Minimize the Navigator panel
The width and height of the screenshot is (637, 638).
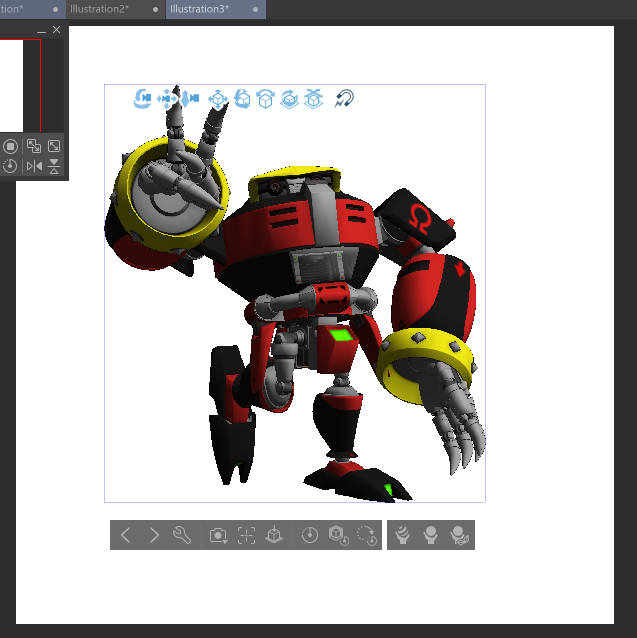coord(41,31)
